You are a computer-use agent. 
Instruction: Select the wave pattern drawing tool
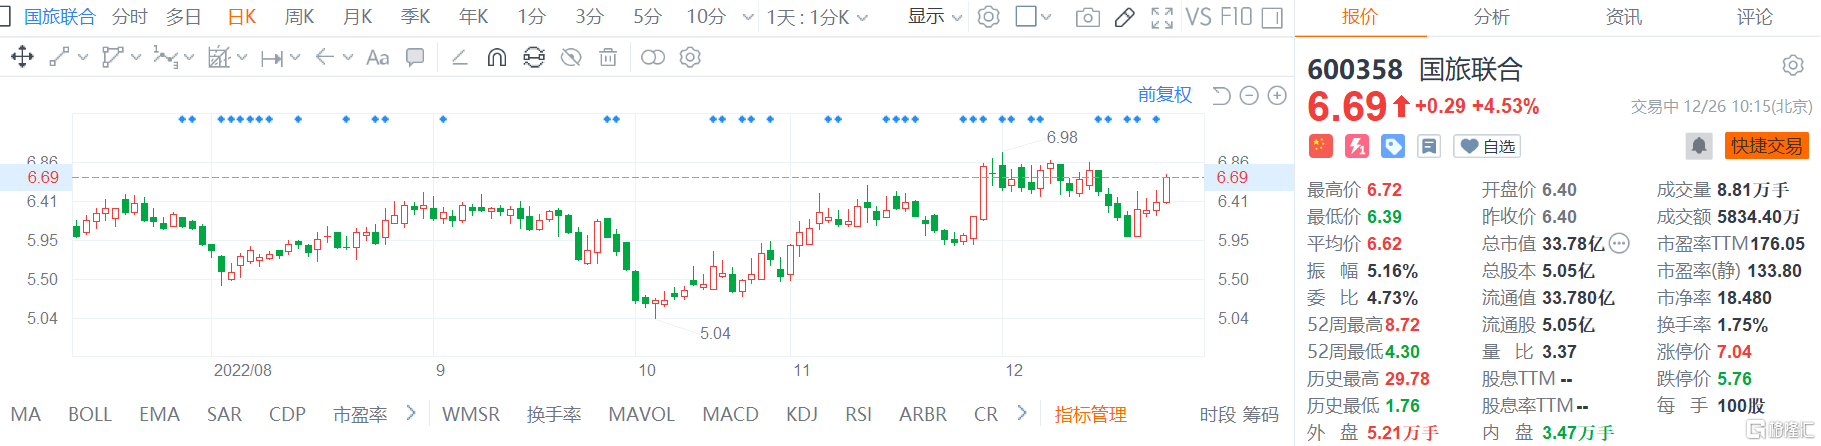[165, 57]
